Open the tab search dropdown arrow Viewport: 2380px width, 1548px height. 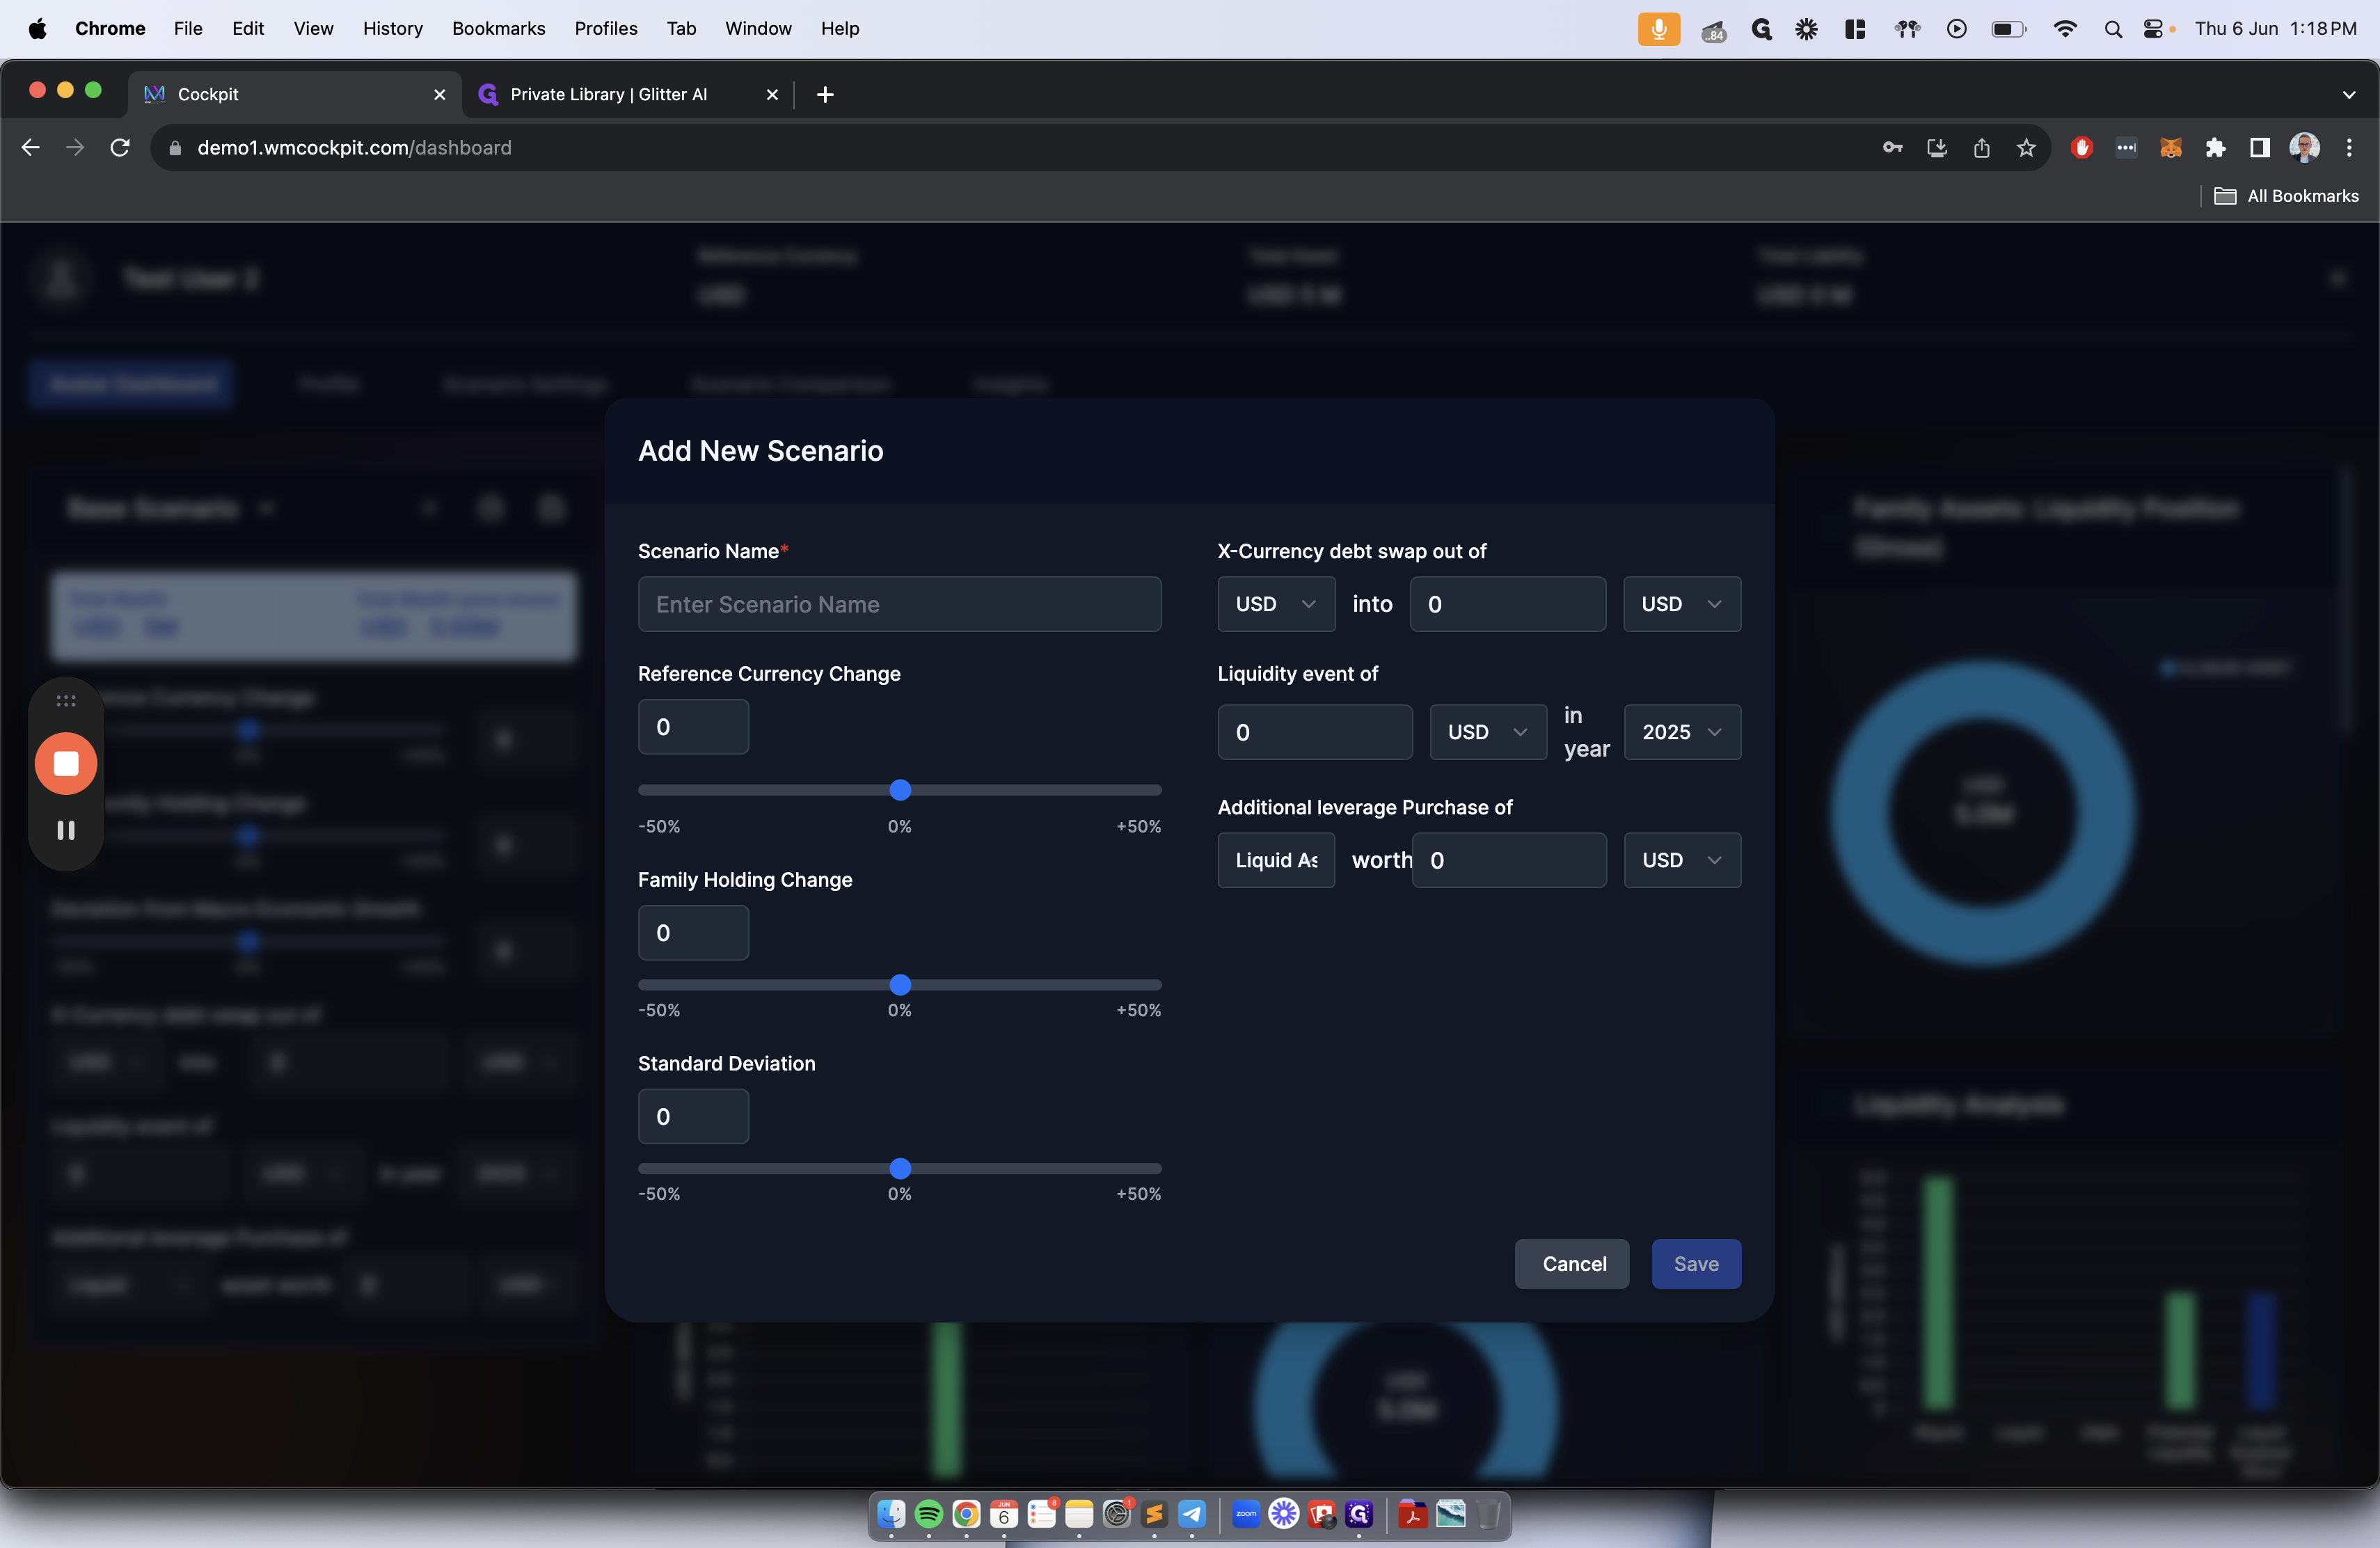[2349, 94]
